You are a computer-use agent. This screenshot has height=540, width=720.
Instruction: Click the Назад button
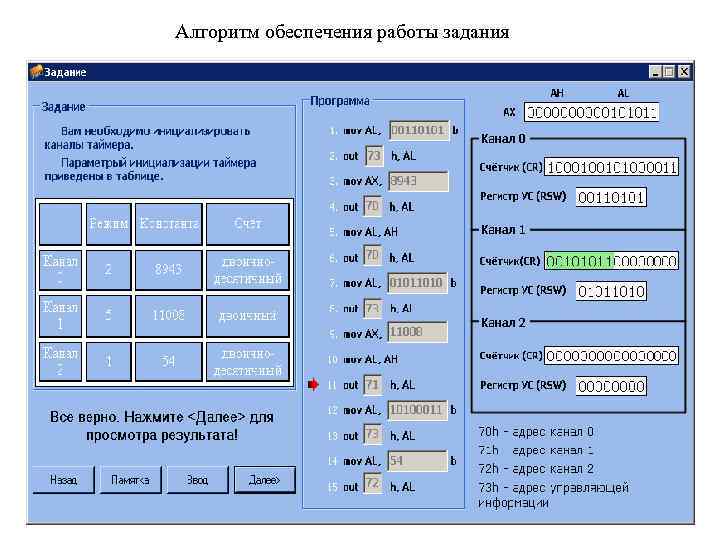tap(63, 480)
